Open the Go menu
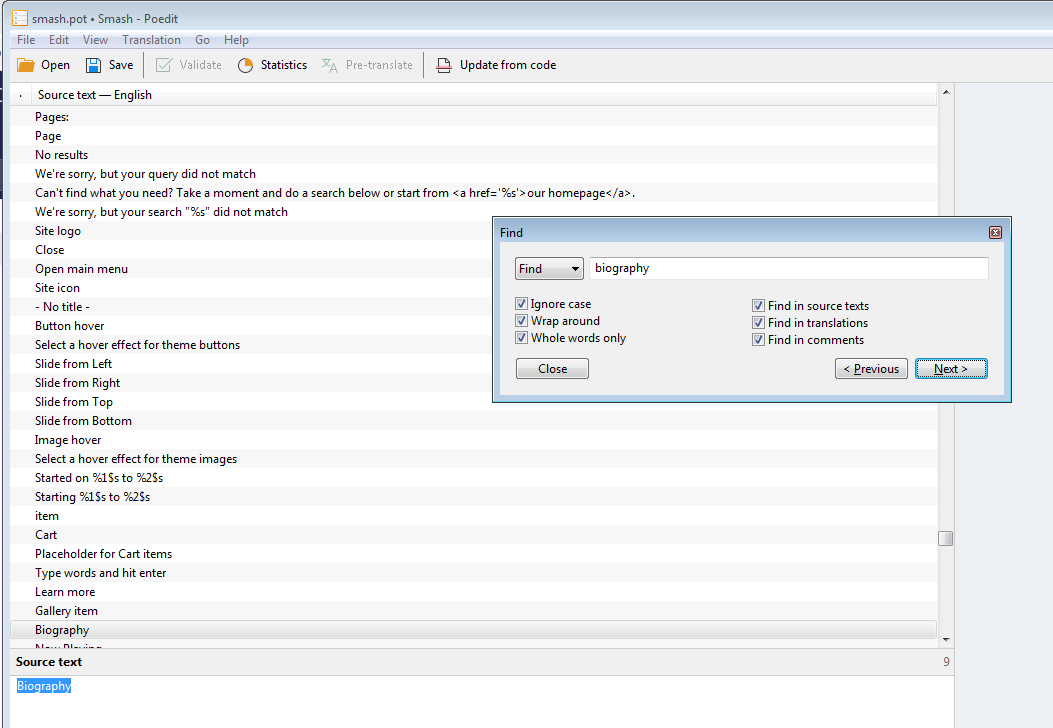Screen dimensions: 1053x728 [x=202, y=40]
